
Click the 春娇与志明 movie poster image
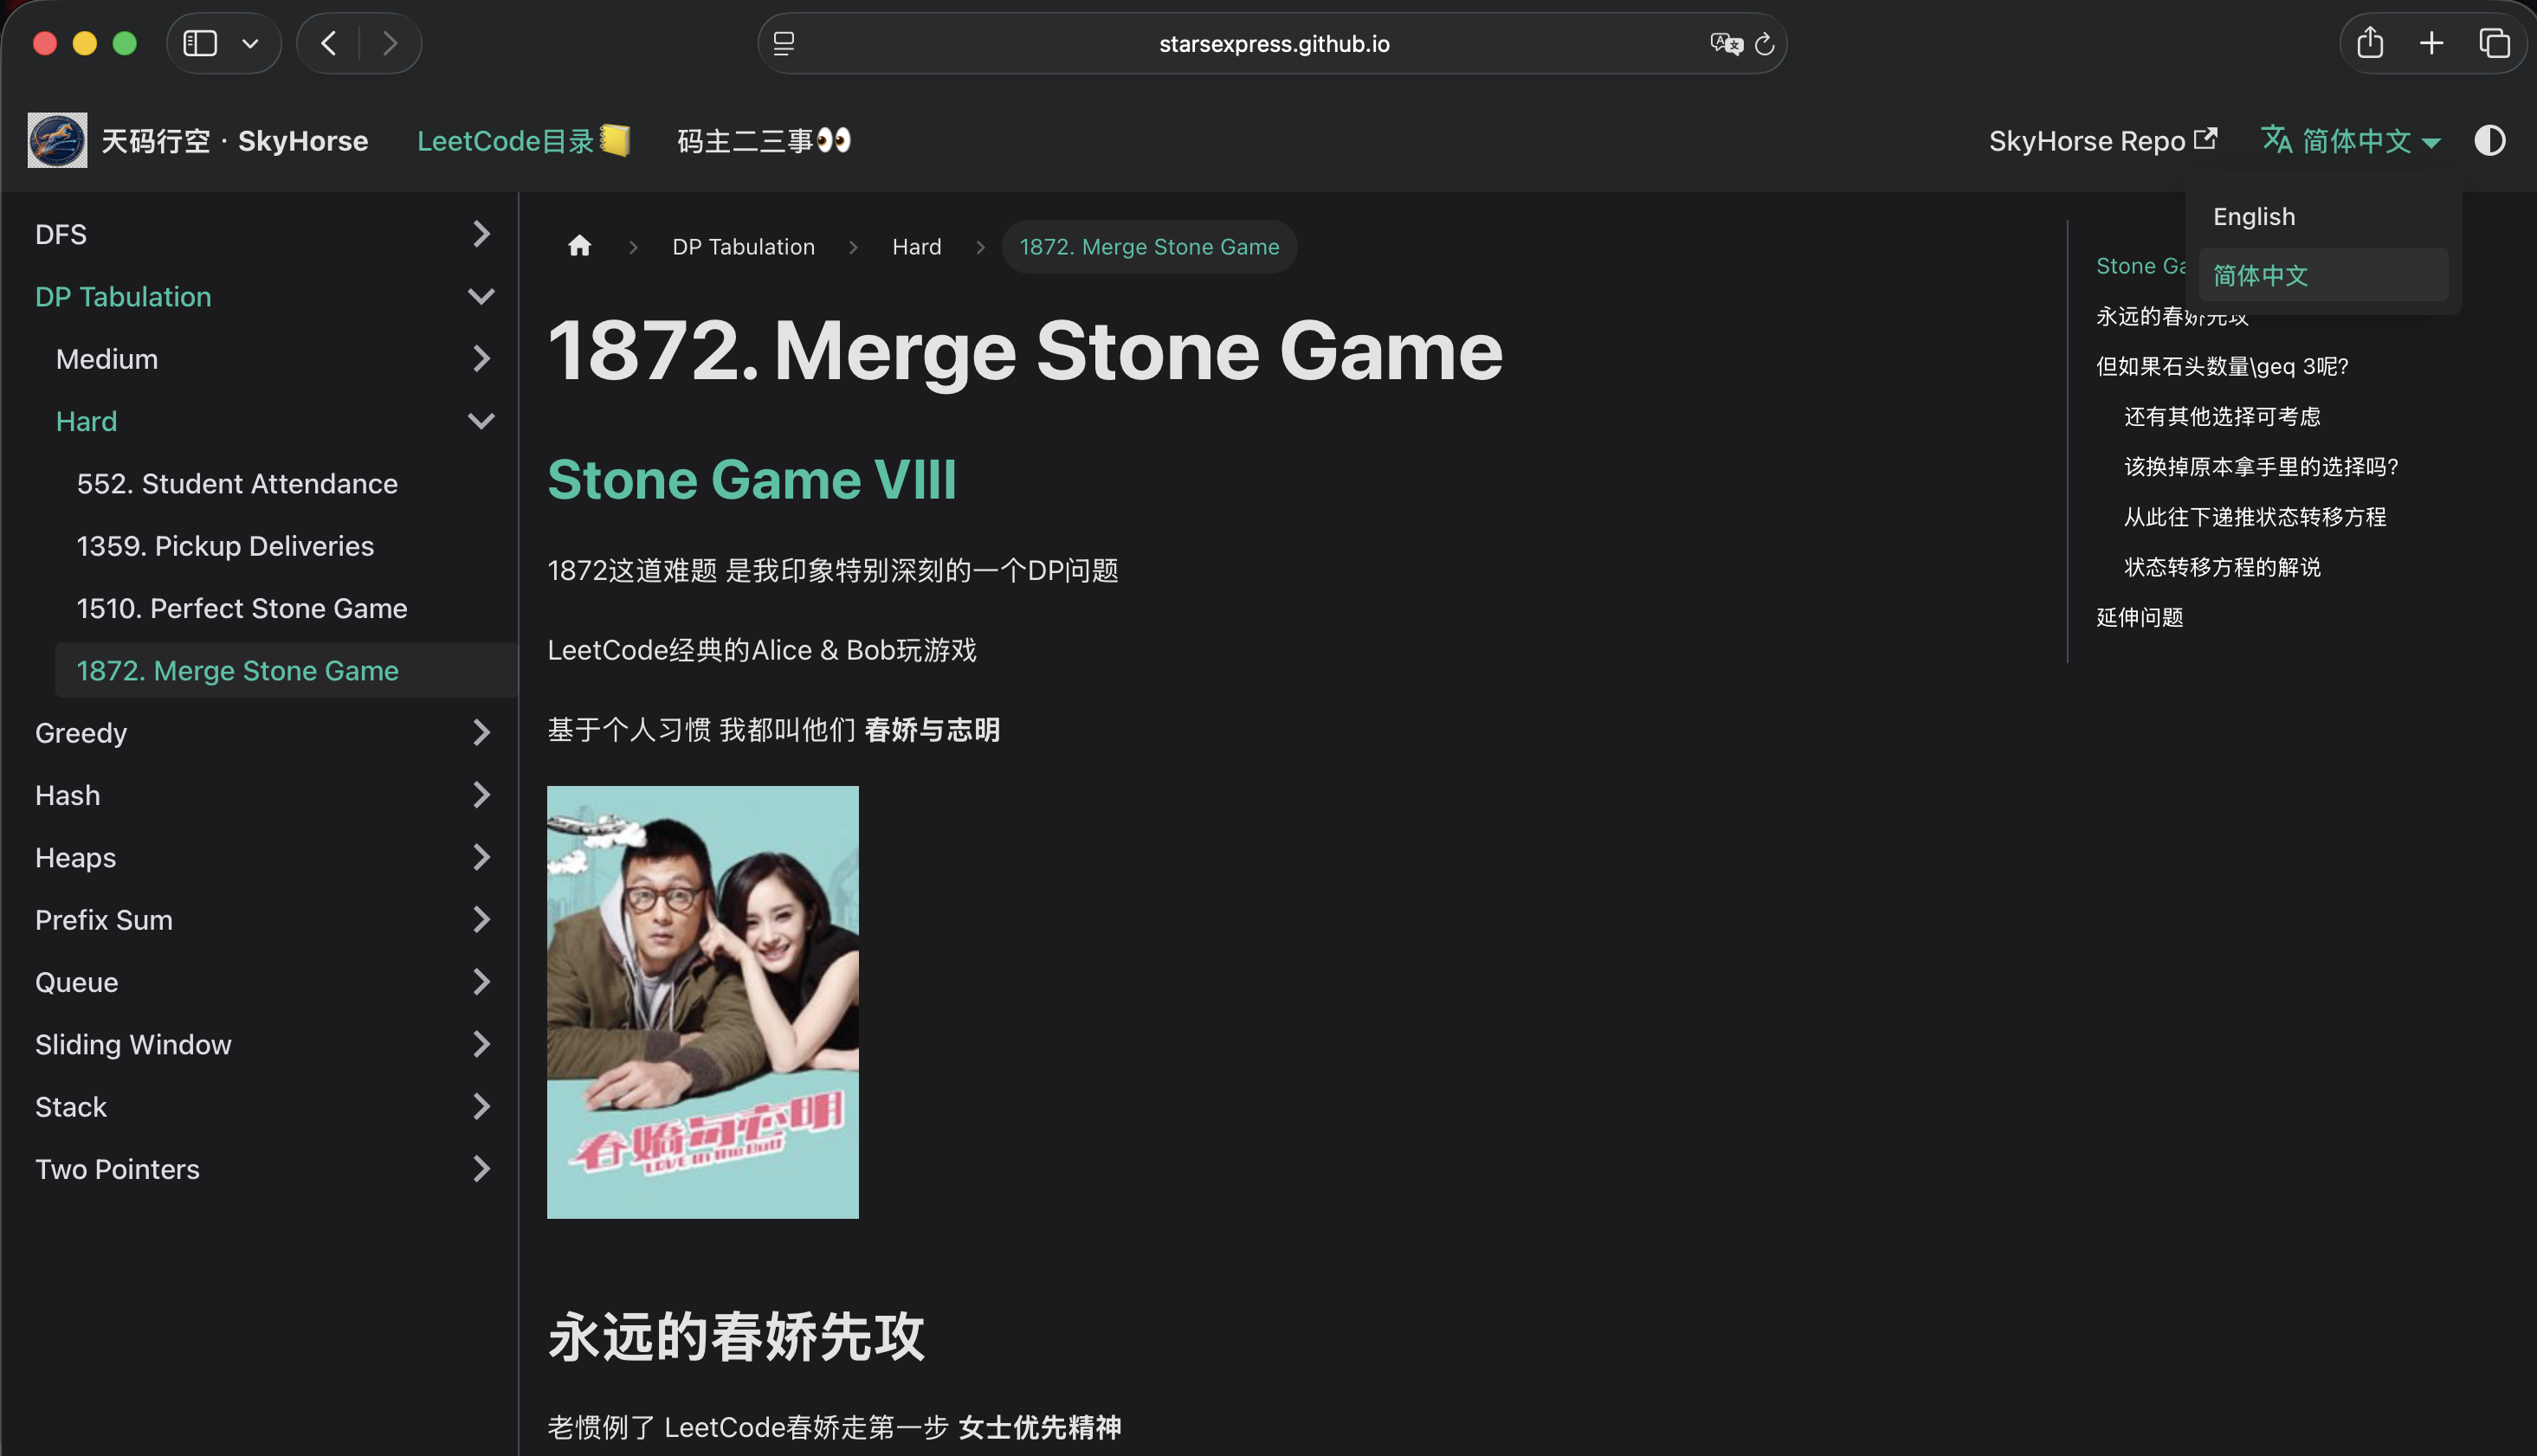(703, 1002)
